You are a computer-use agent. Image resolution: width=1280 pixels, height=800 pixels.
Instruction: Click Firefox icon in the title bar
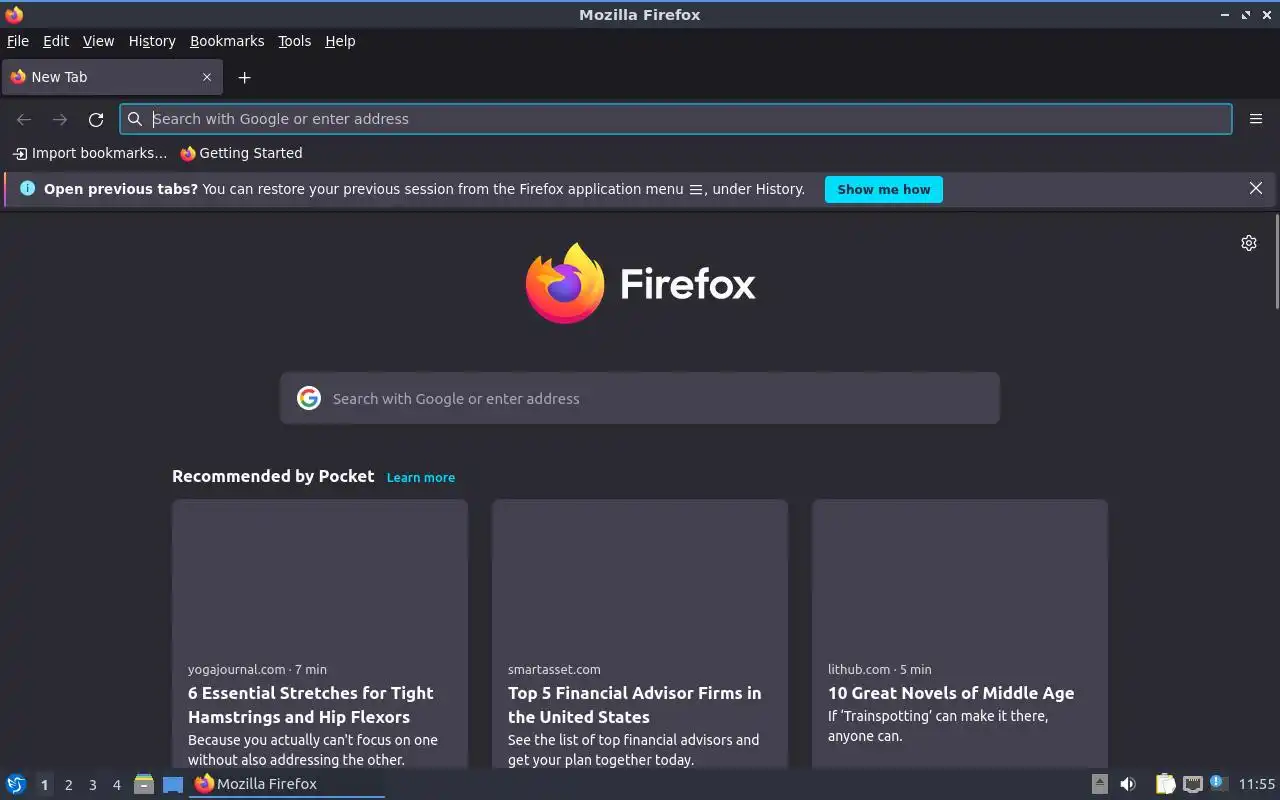click(14, 14)
